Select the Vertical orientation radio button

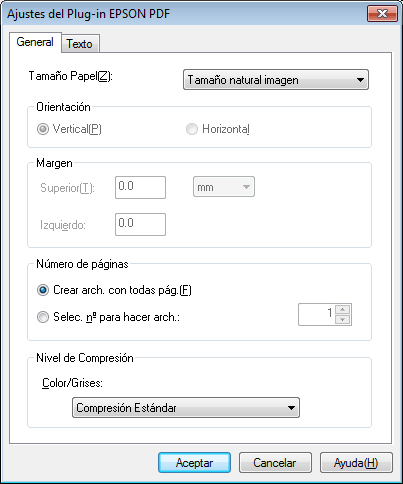pos(43,129)
